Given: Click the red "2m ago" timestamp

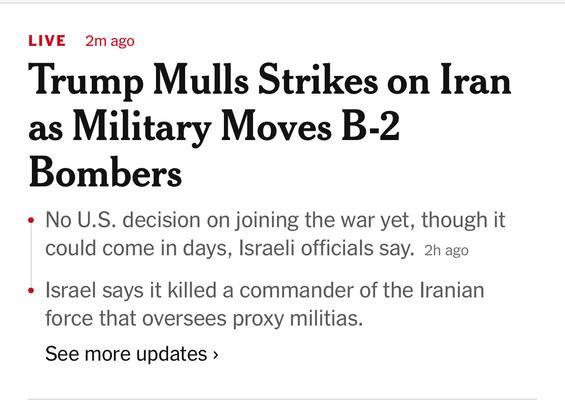Looking at the screenshot, I should 110,41.
